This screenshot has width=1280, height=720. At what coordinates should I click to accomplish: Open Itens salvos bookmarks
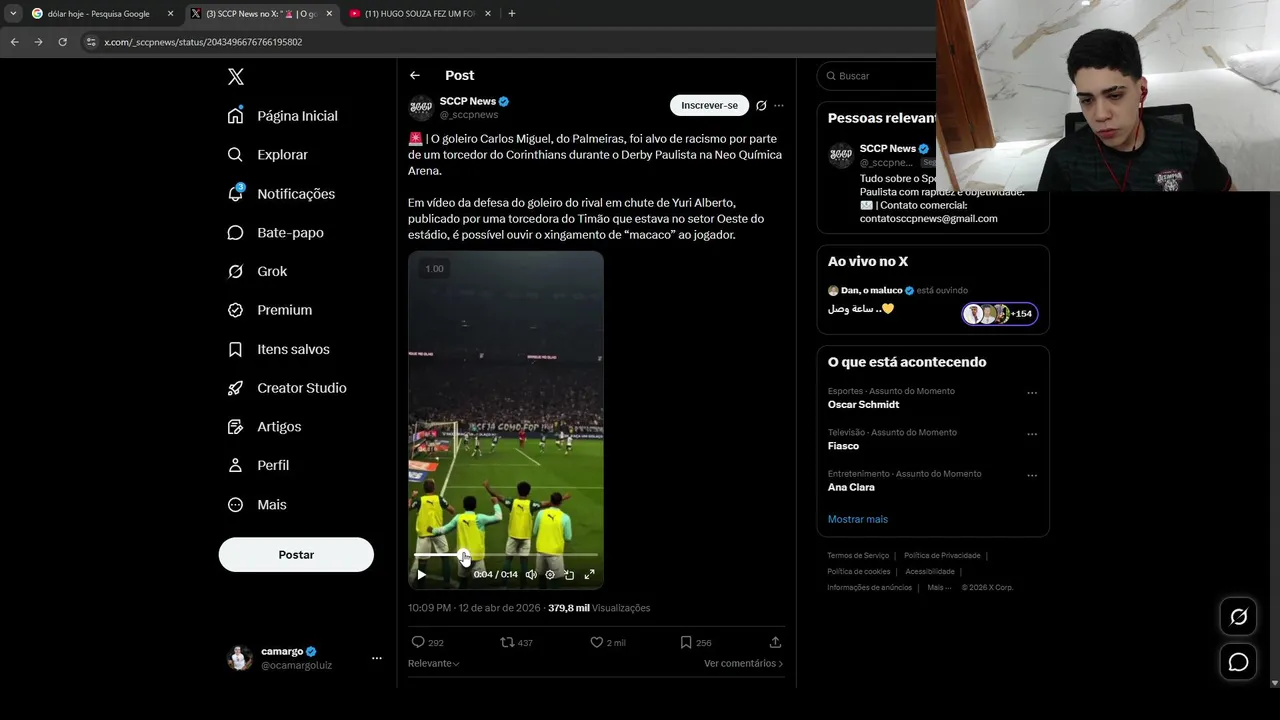coord(279,349)
